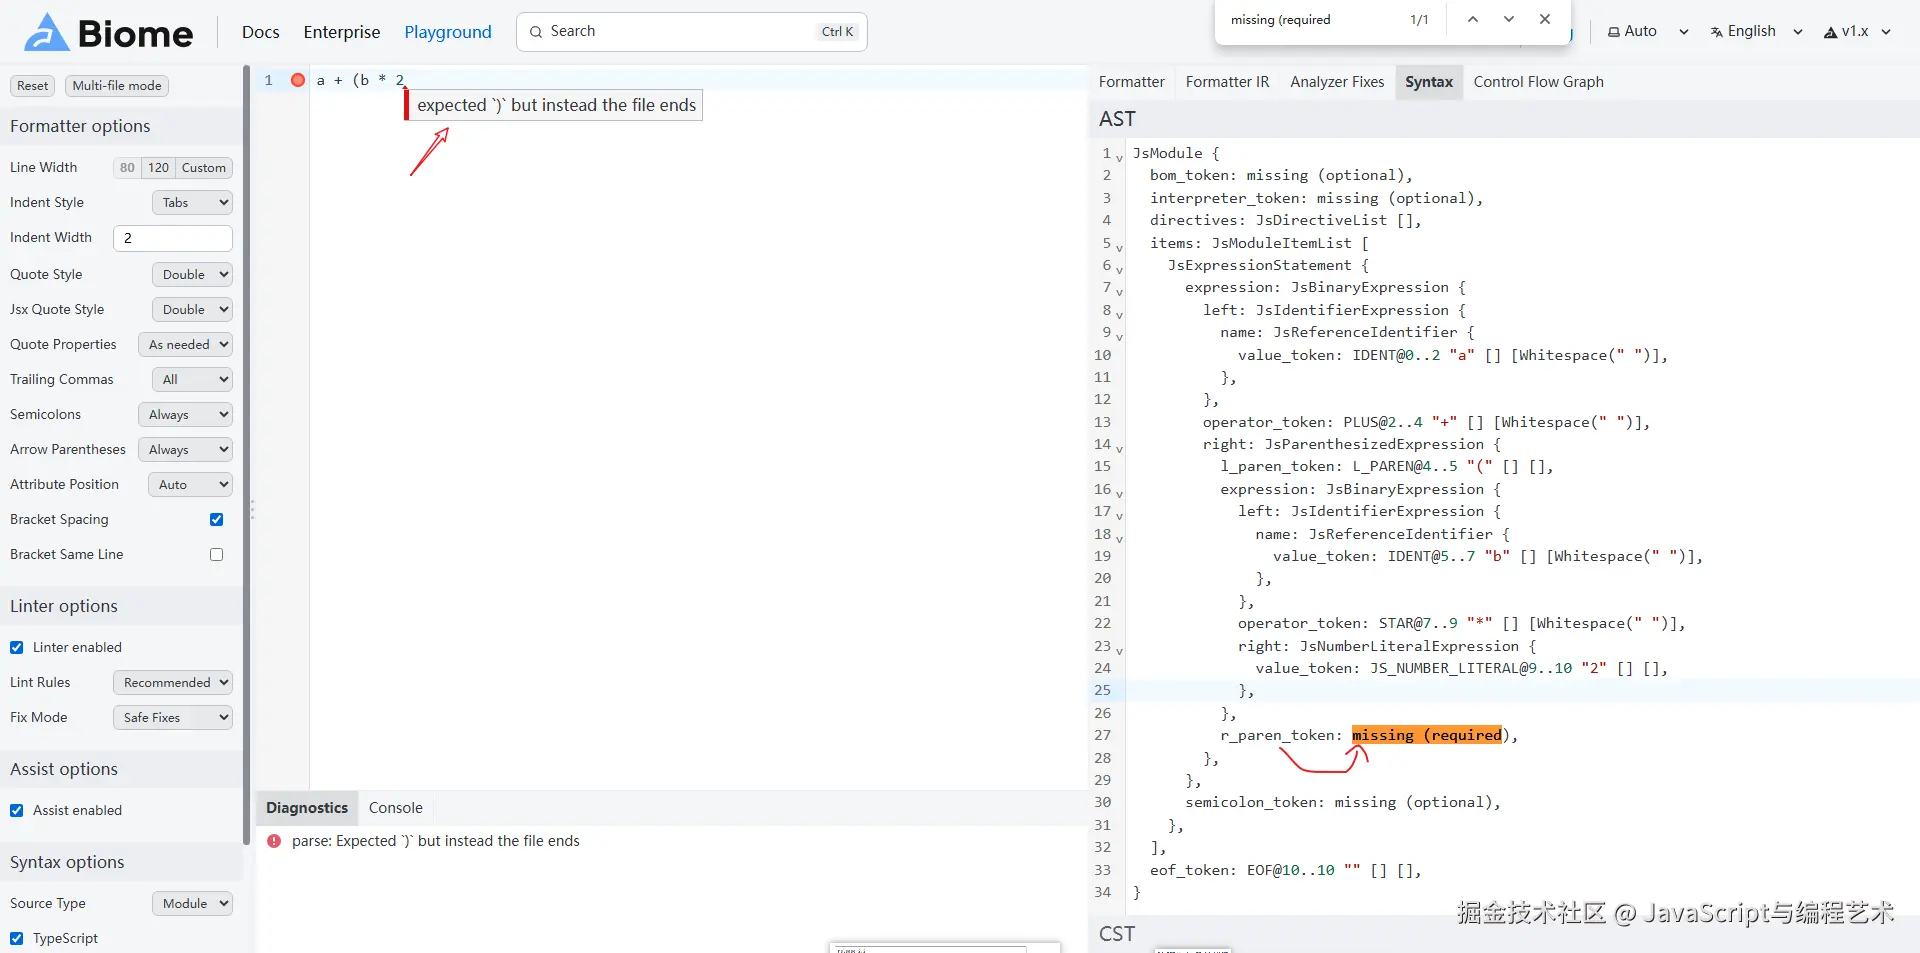Viewport: 1920px width, 953px height.
Task: Collapse items list at AST line 5
Action: point(1119,248)
